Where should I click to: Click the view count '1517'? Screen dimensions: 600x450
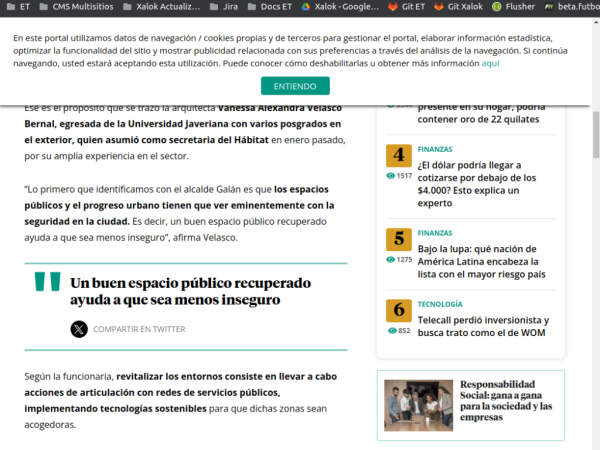point(404,176)
